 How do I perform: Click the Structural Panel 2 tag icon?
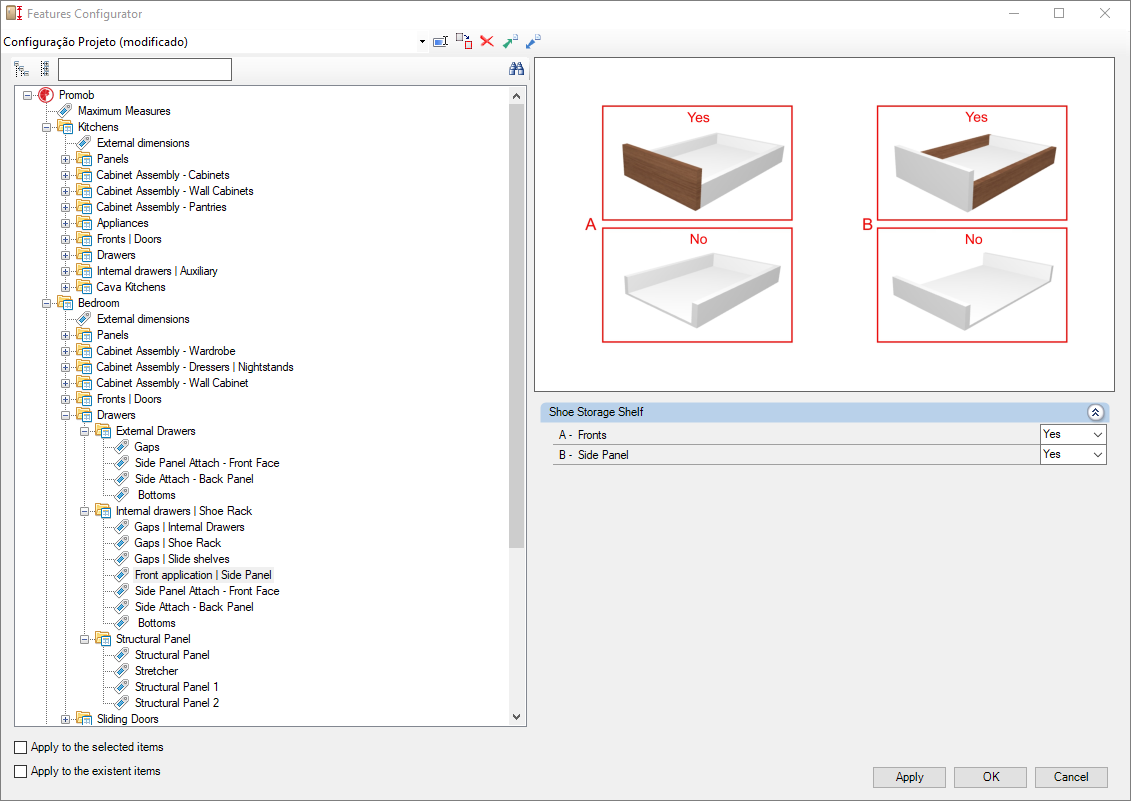122,702
